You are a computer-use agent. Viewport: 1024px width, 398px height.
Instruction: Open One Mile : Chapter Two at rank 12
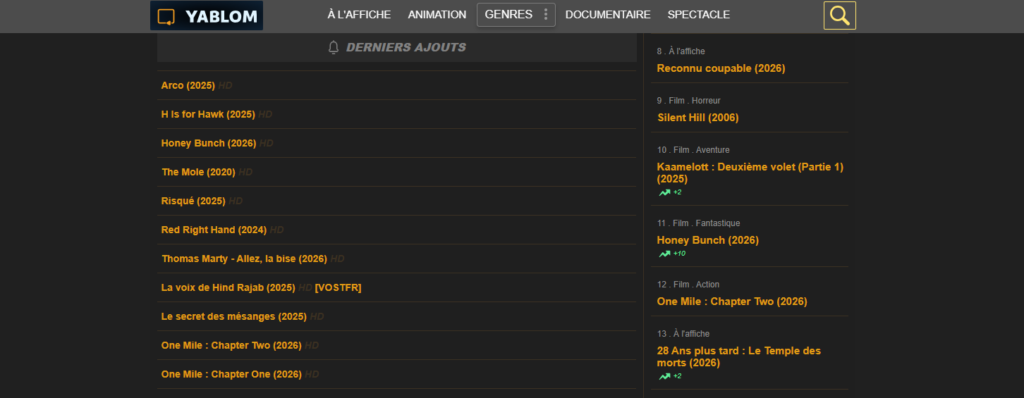[732, 302]
